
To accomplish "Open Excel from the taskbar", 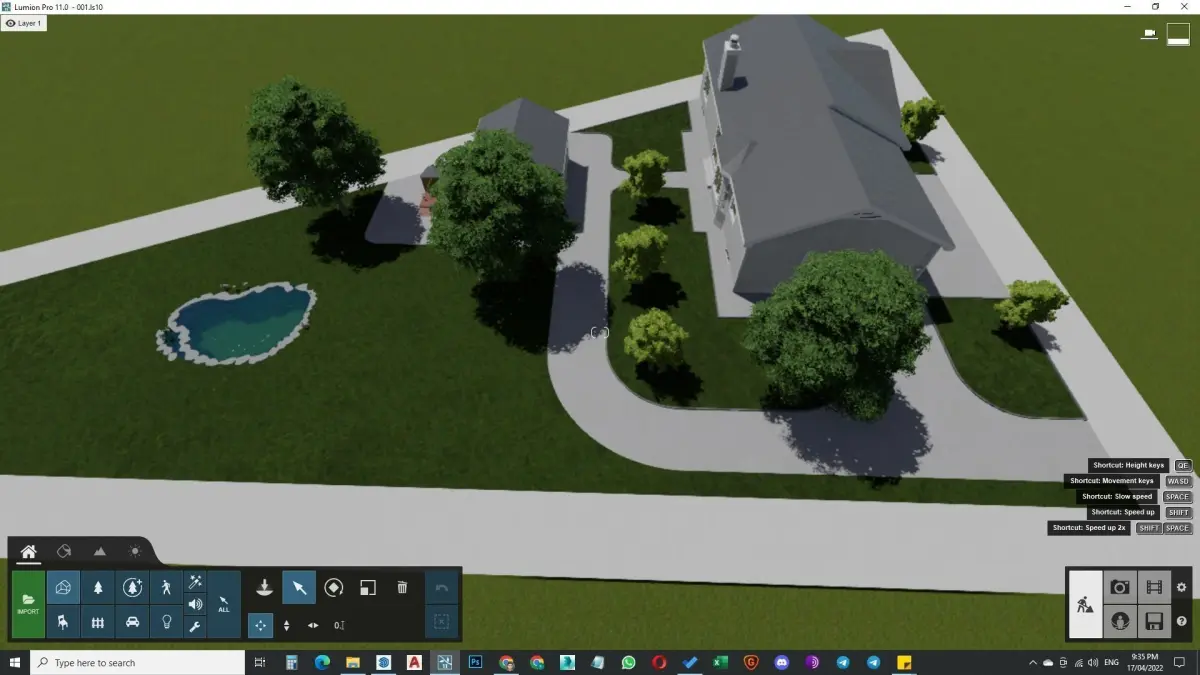I will tap(720, 662).
